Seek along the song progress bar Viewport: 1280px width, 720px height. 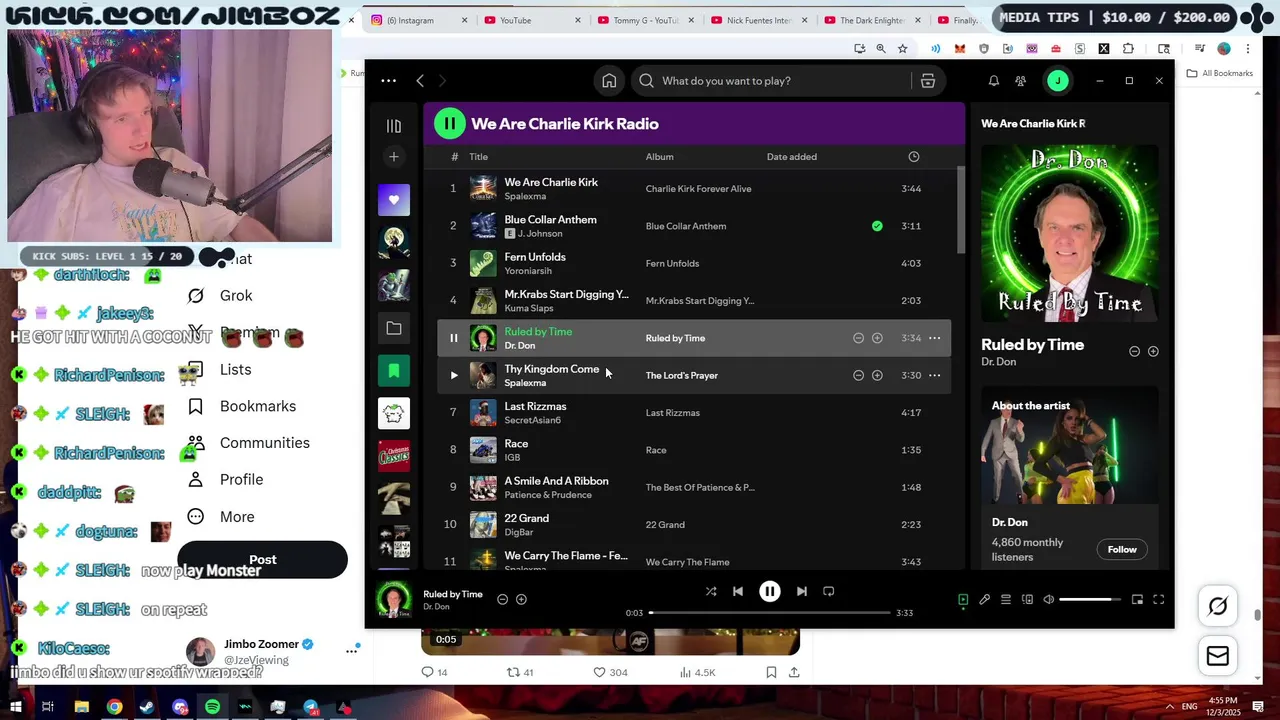[770, 612]
